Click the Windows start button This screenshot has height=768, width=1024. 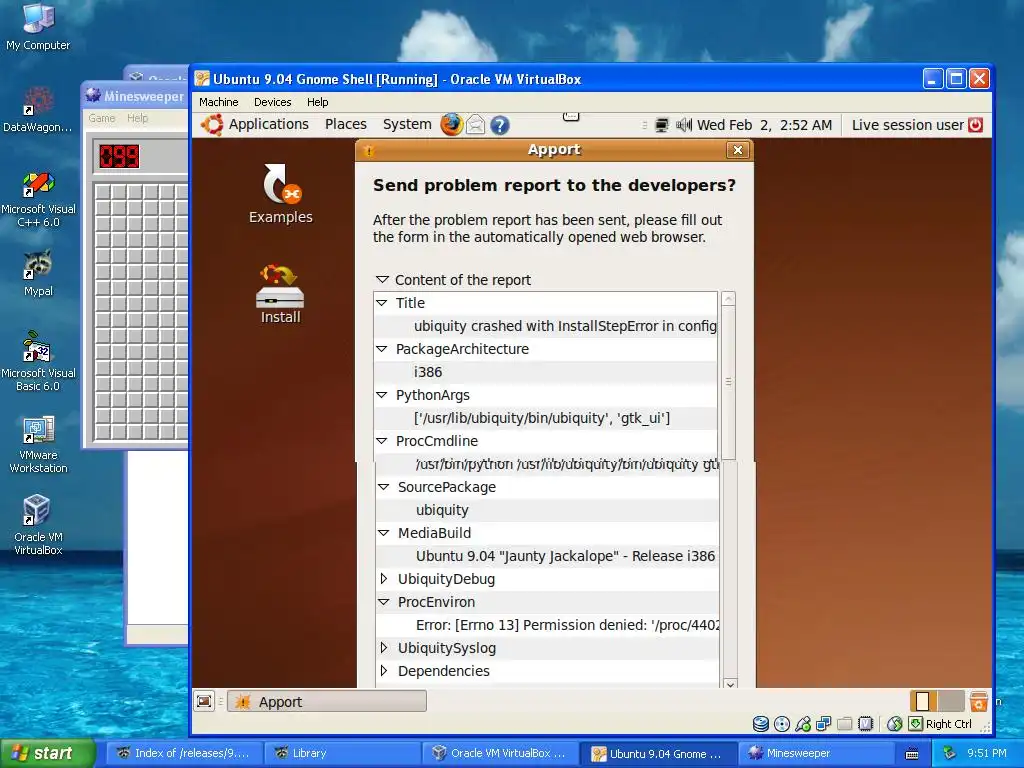coord(47,753)
